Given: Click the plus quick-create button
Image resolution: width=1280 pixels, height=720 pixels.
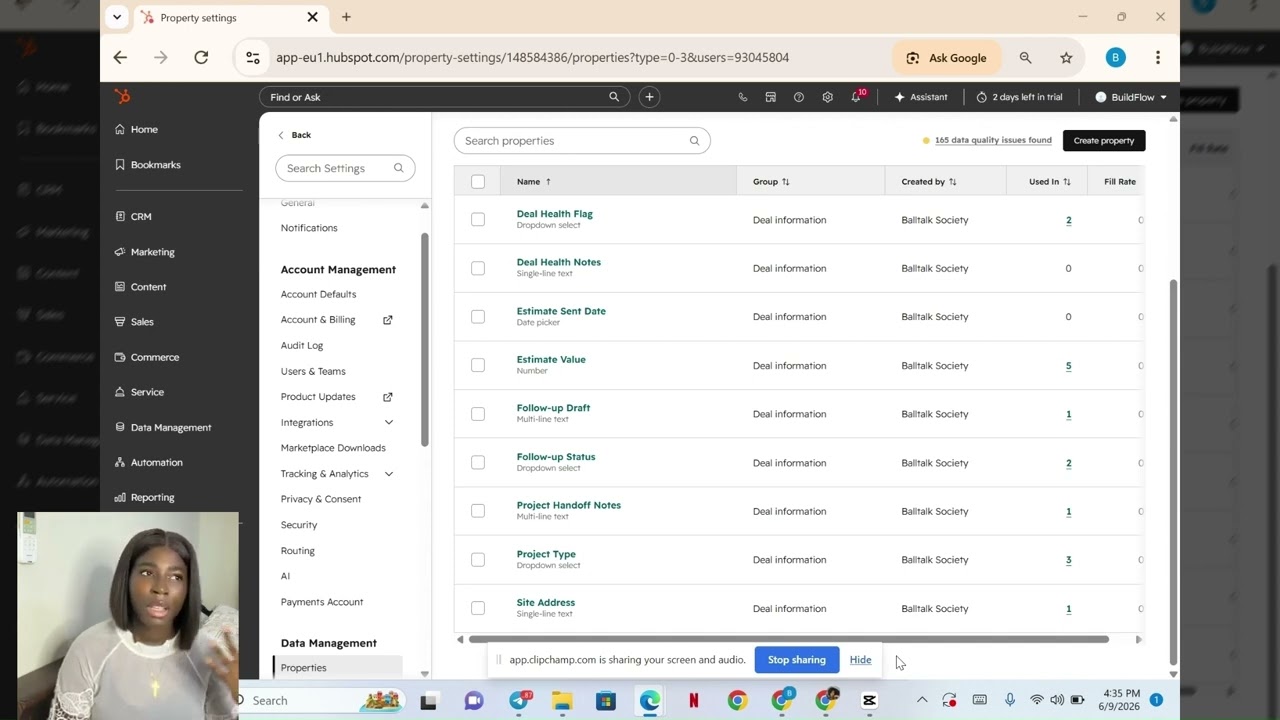Looking at the screenshot, I should pyautogui.click(x=649, y=97).
